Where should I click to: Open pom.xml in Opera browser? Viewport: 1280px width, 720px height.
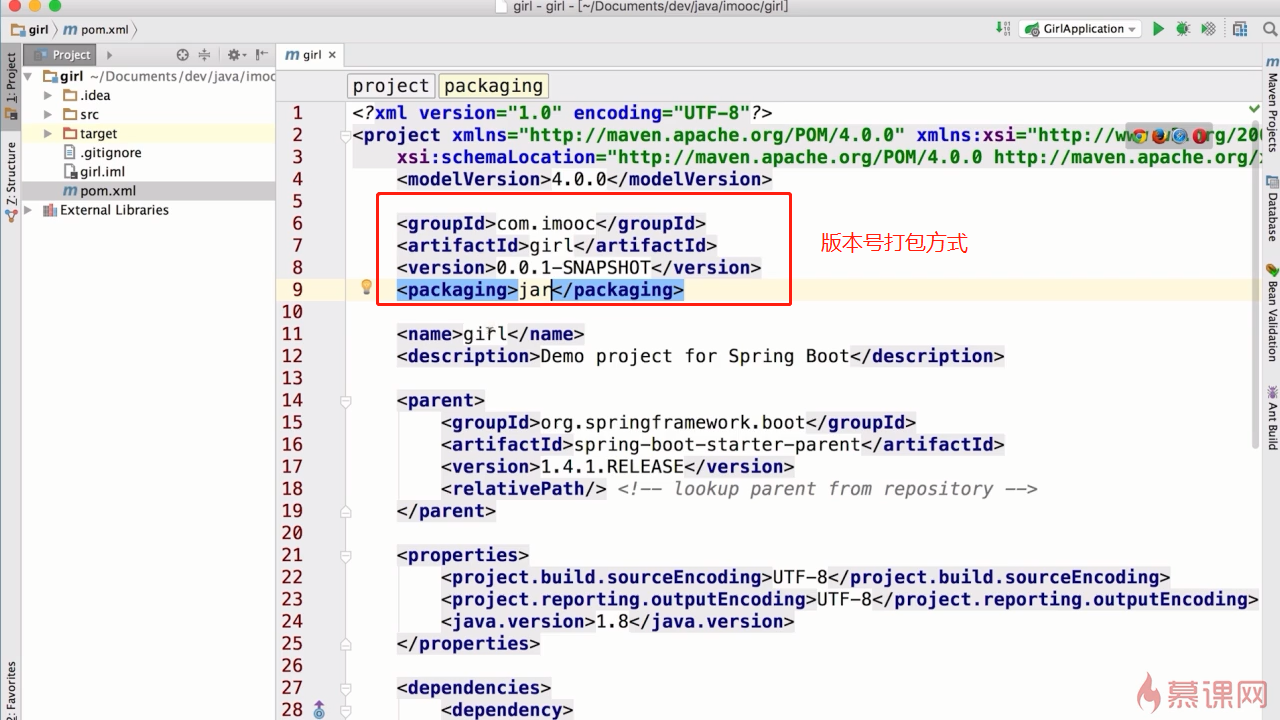click(1200, 136)
